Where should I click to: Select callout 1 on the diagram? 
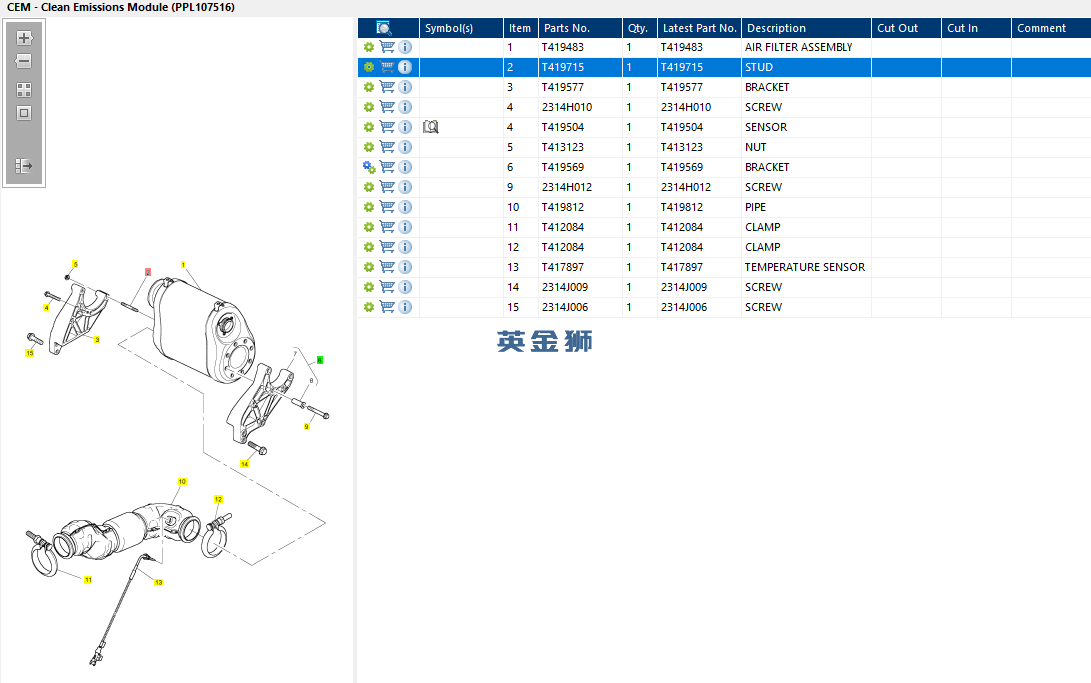click(183, 265)
